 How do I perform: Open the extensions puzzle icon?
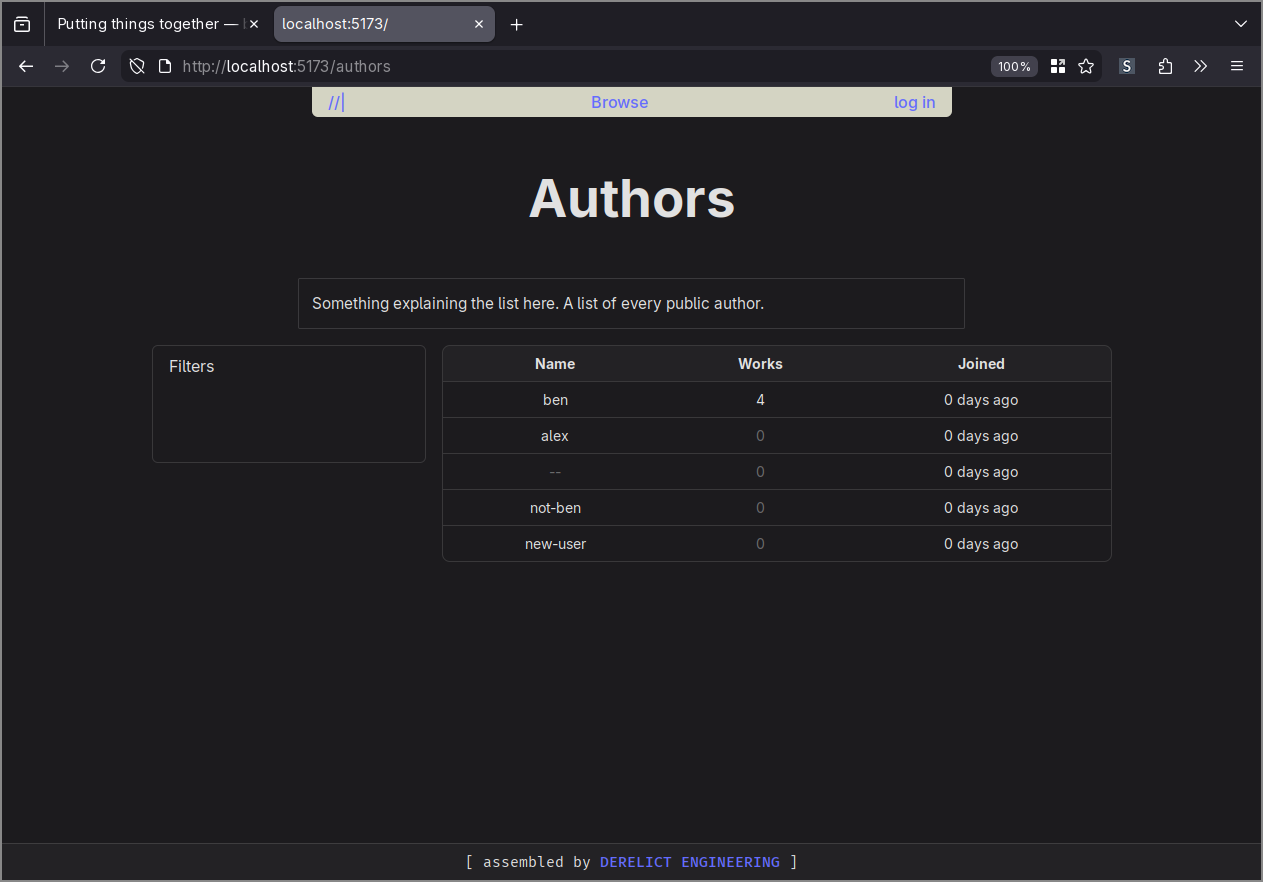point(1165,66)
